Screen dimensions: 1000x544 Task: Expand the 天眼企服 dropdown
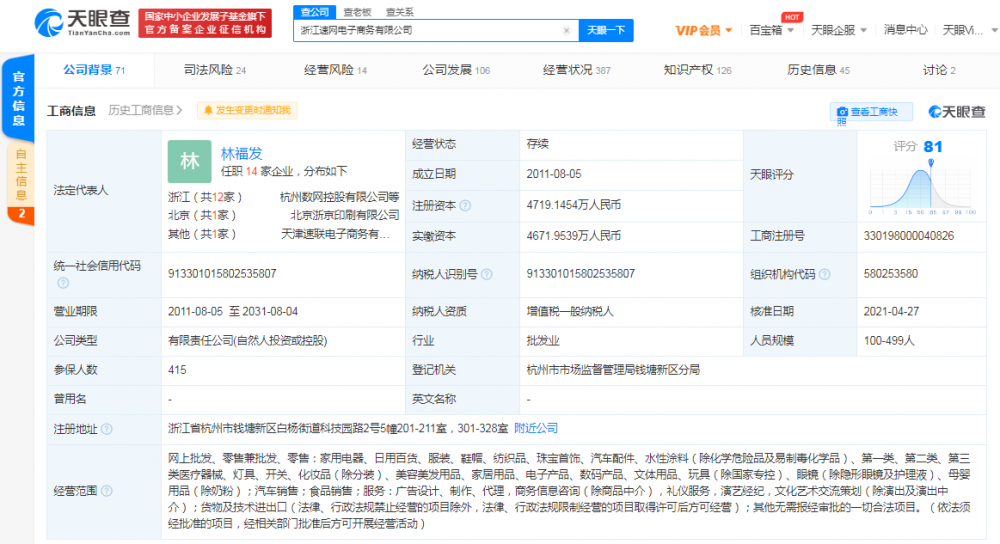click(x=838, y=30)
